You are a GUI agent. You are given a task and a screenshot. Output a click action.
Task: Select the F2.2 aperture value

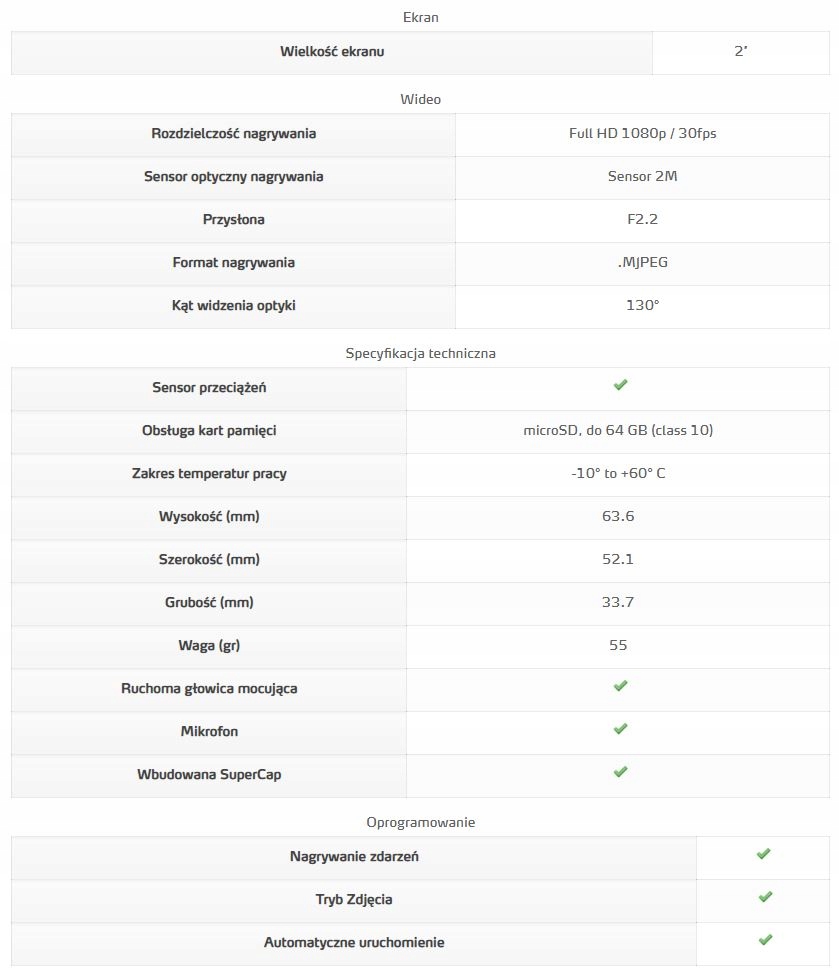[x=642, y=220]
